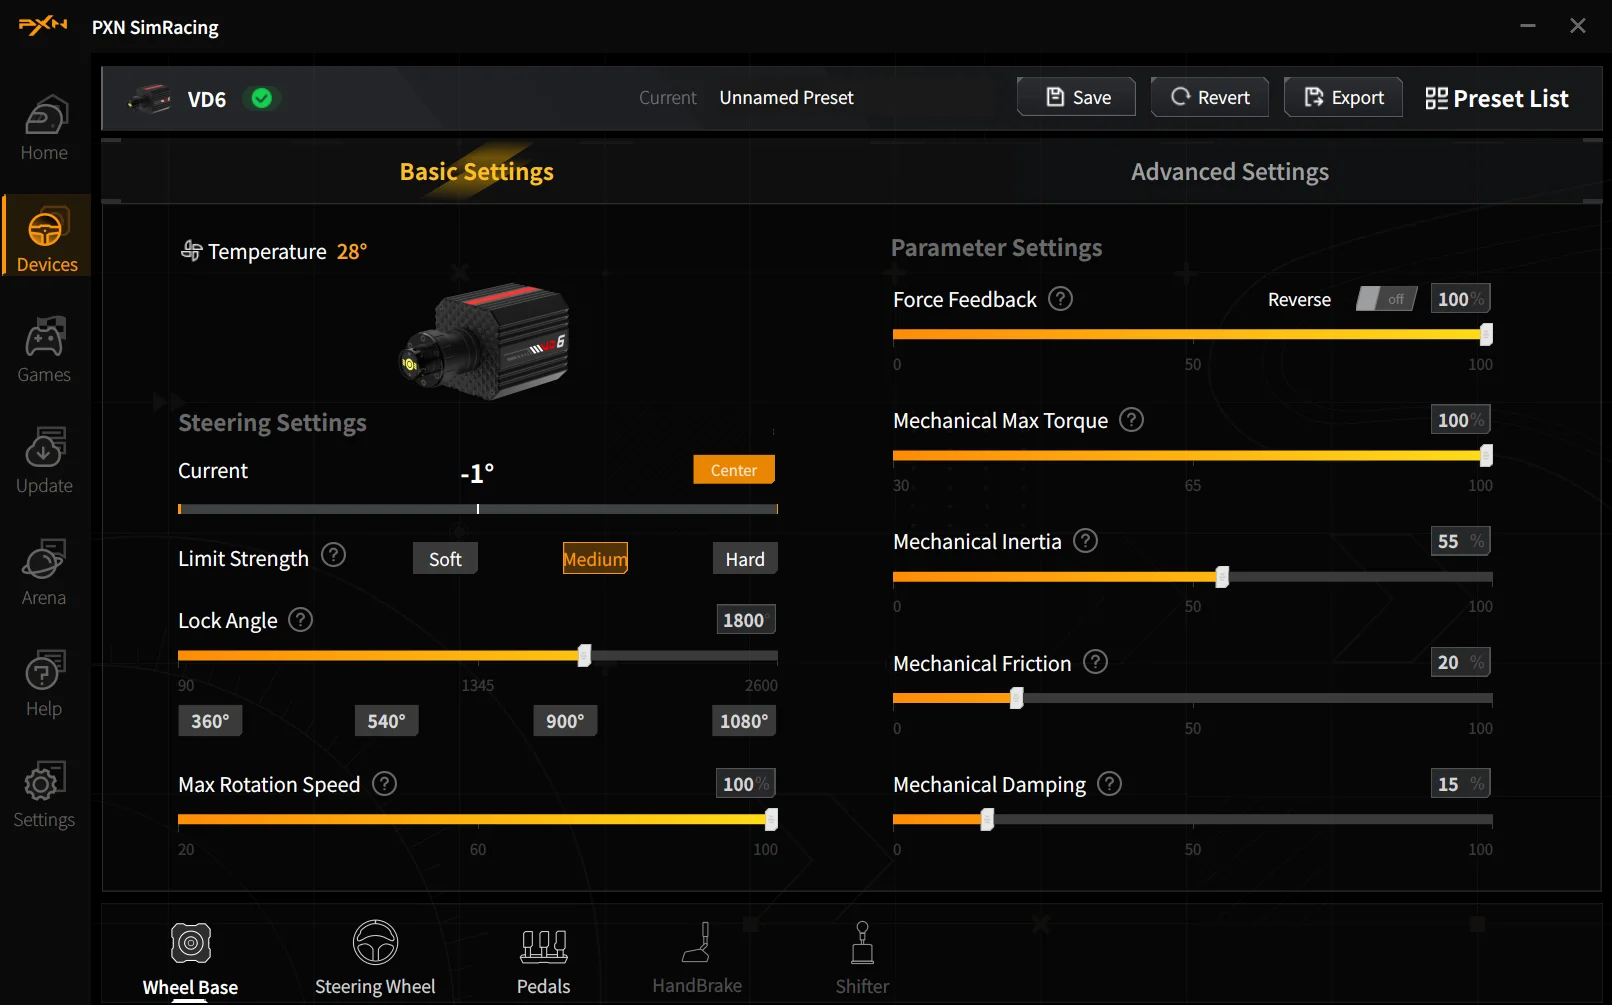
Task: Open the Help section
Action: coord(44,682)
